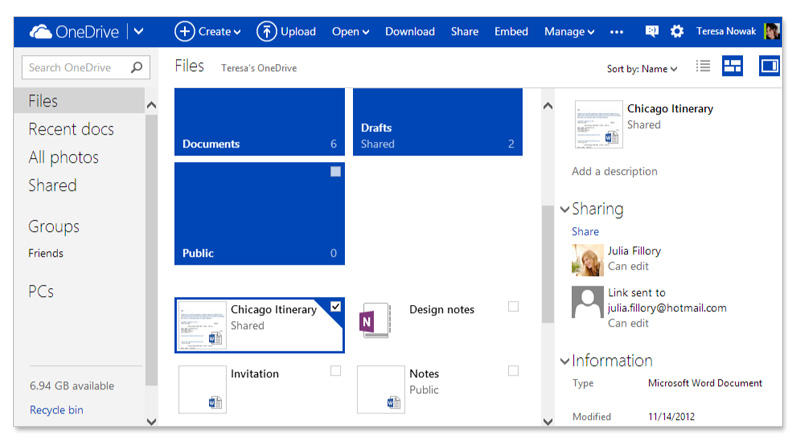This screenshot has width=799, height=440.
Task: Open the OneDrive app switcher chevron
Action: pyautogui.click(x=139, y=32)
